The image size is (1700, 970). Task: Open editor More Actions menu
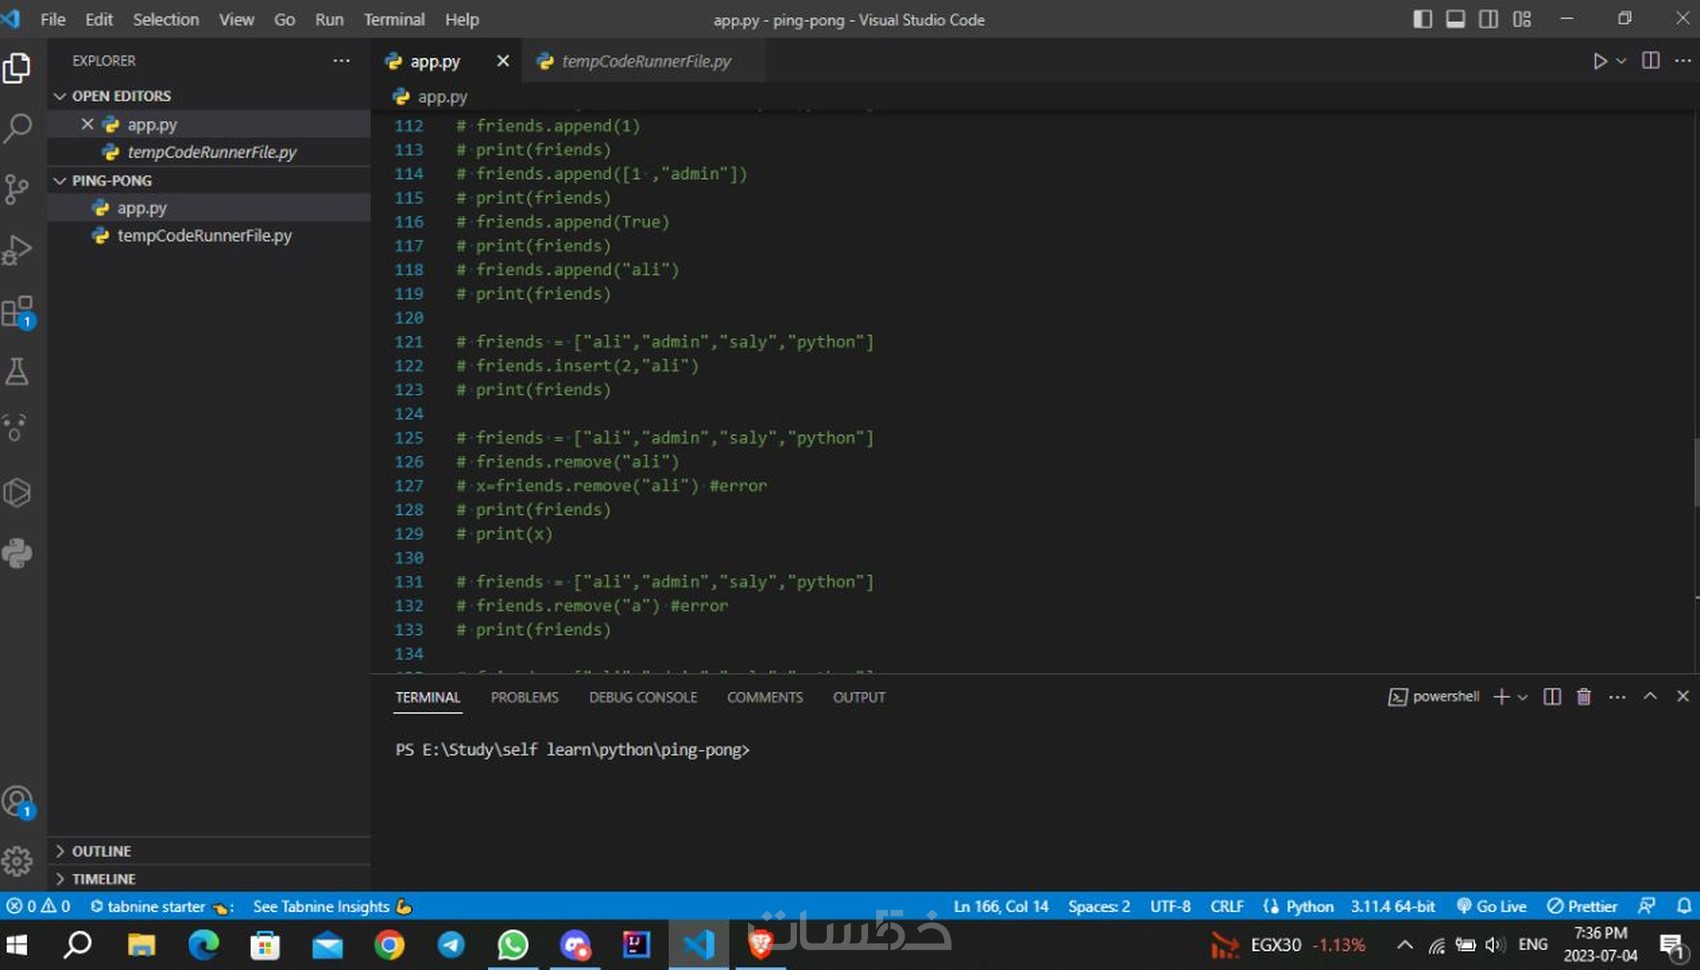[x=1683, y=61]
